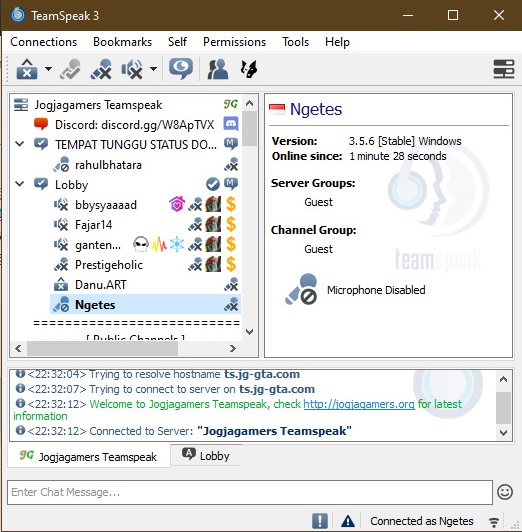Select user rahulbhatara
This screenshot has width=522, height=532.
tap(108, 165)
